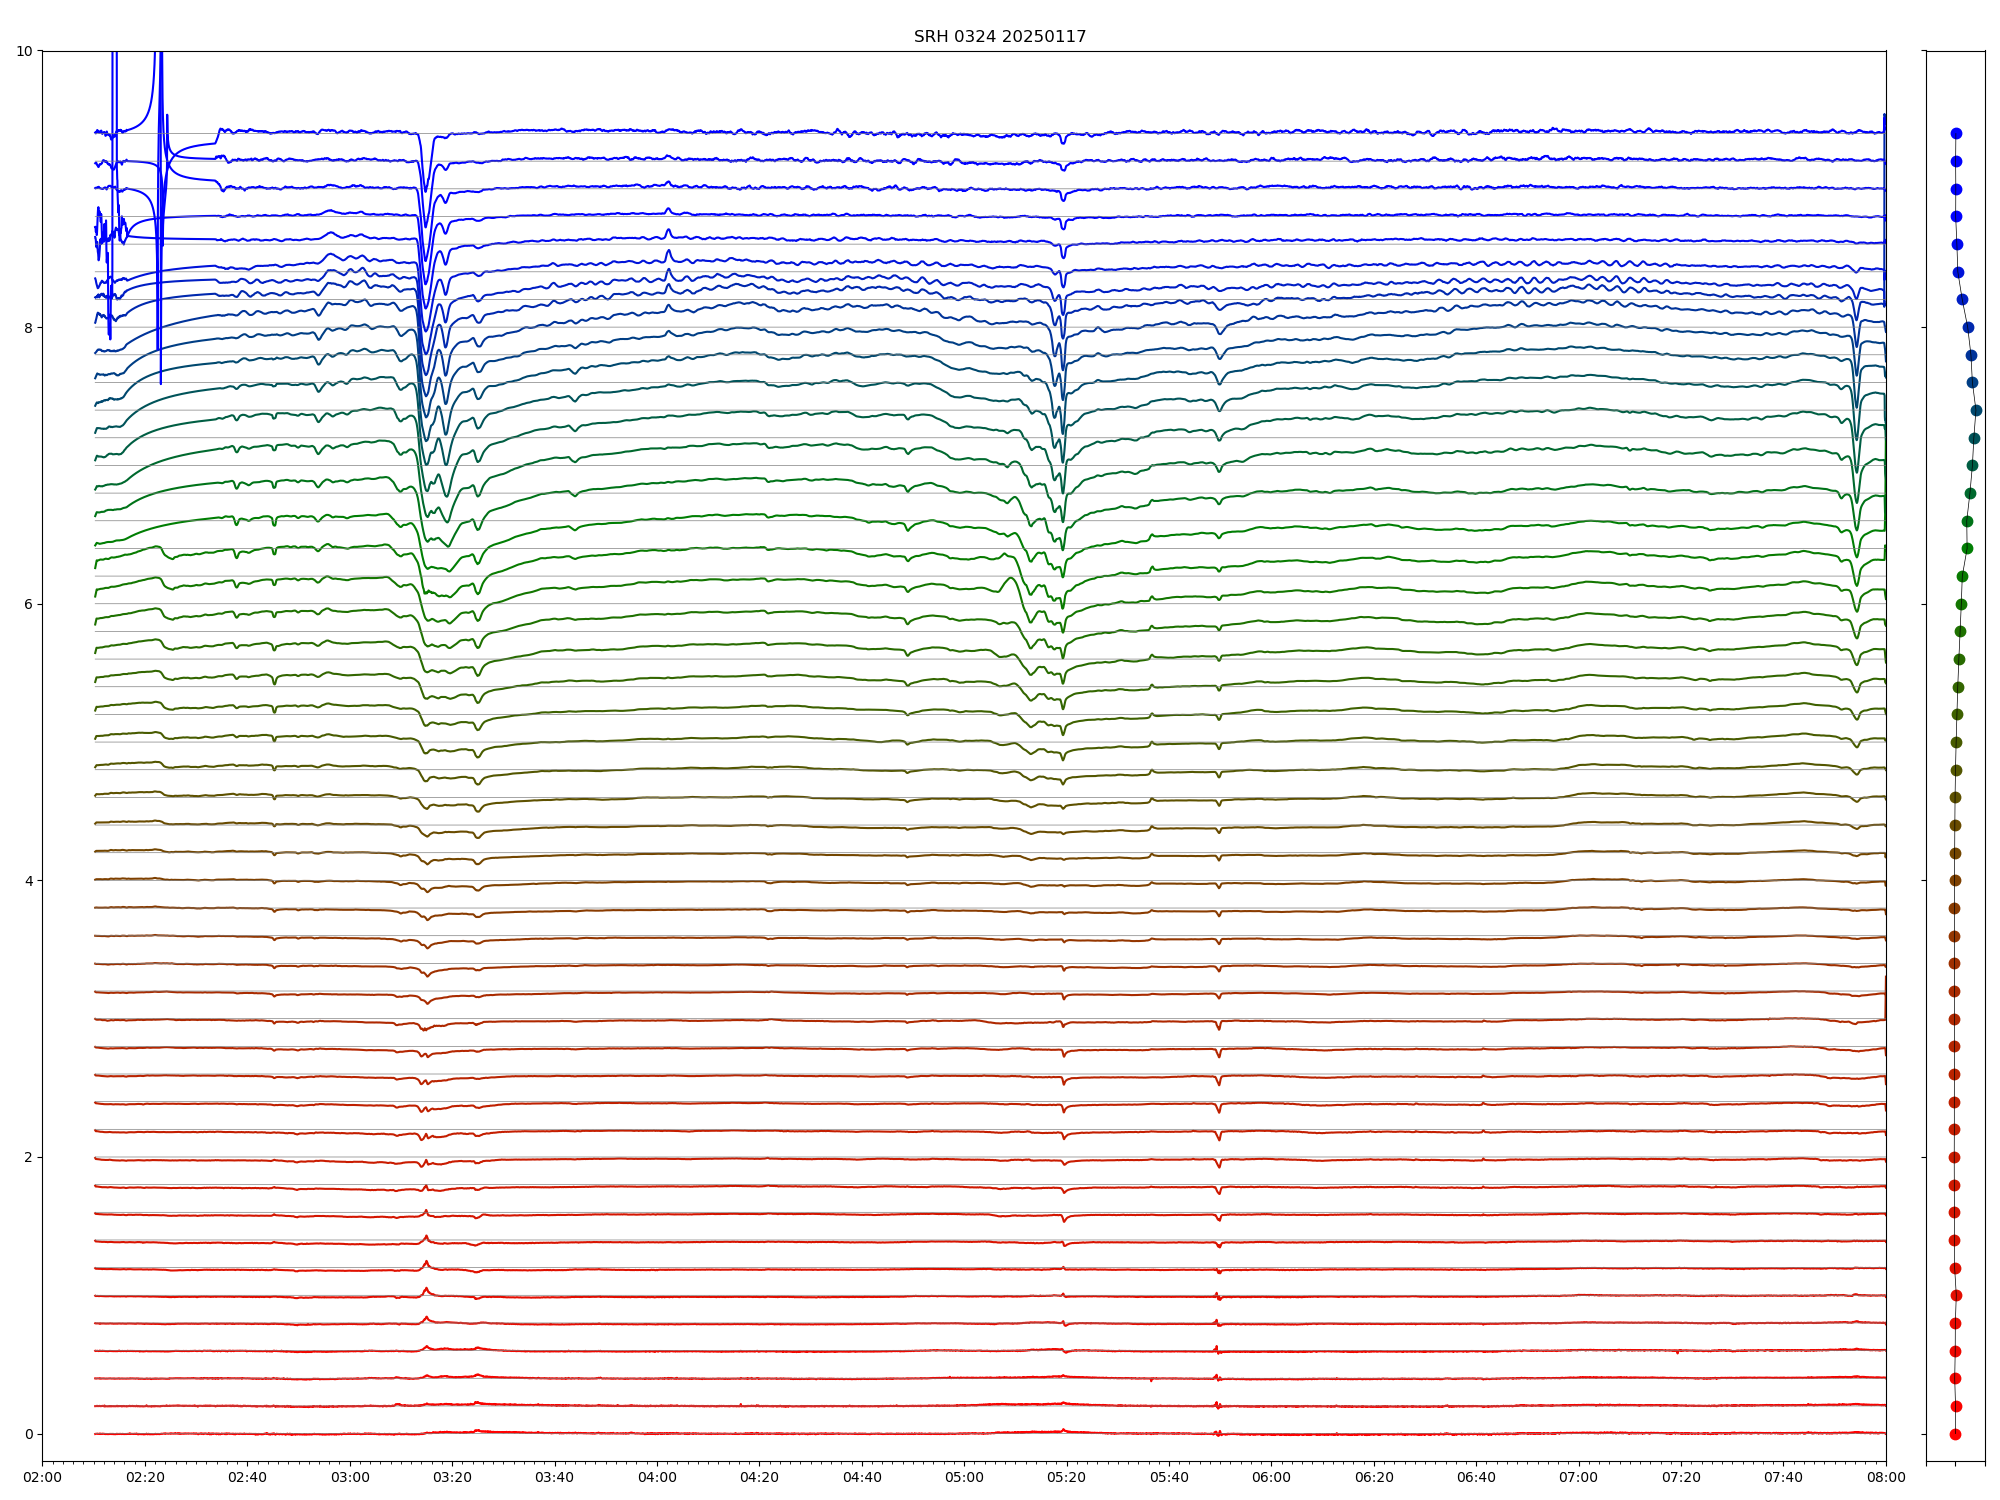Click the 03:40 x-axis time label
The image size is (2000, 1500).
pyautogui.click(x=554, y=1478)
